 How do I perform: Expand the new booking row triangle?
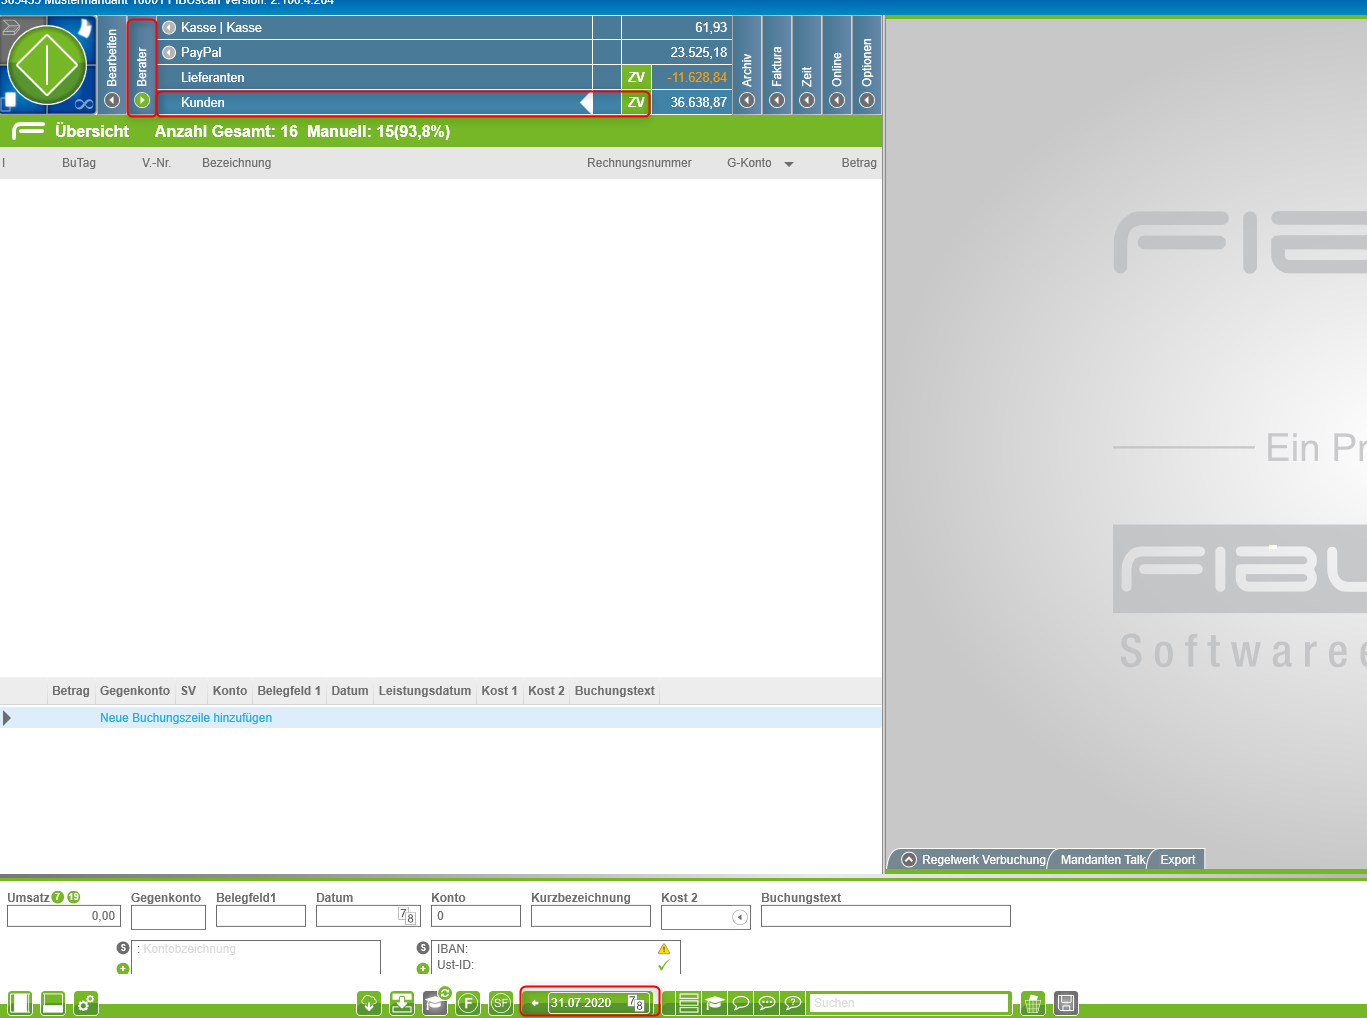click(7, 718)
